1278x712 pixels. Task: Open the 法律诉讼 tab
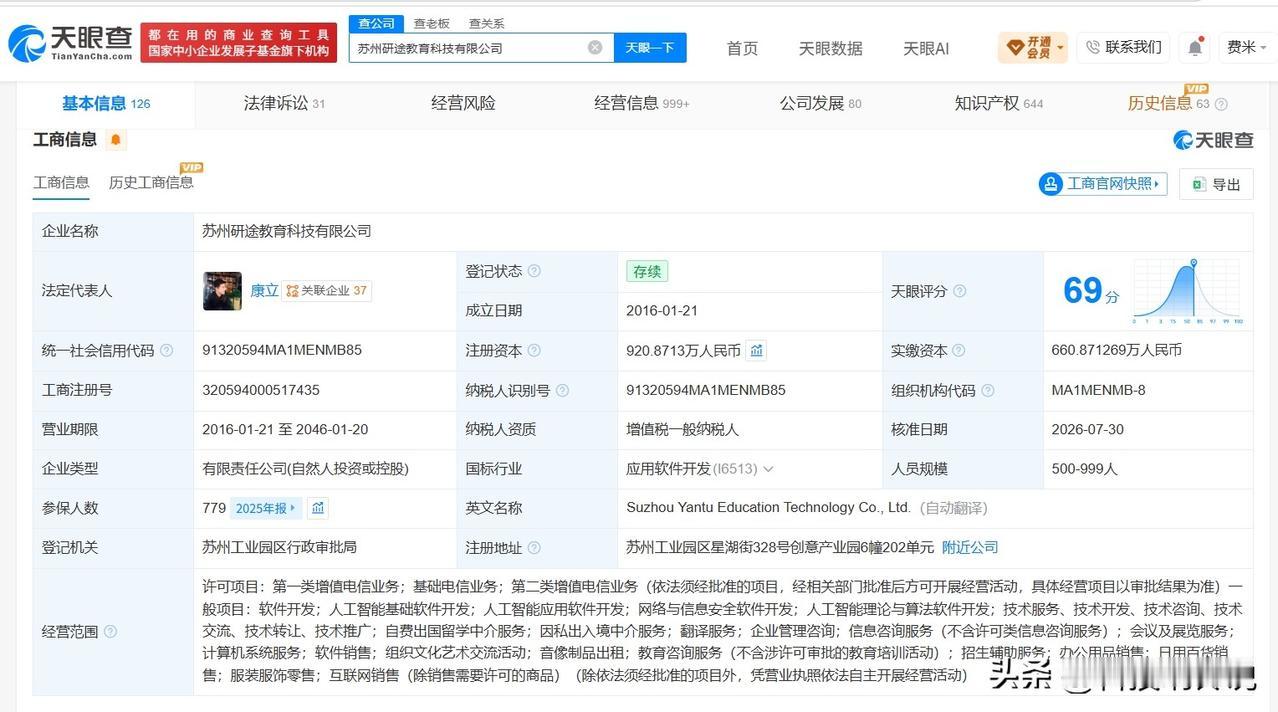coord(284,103)
